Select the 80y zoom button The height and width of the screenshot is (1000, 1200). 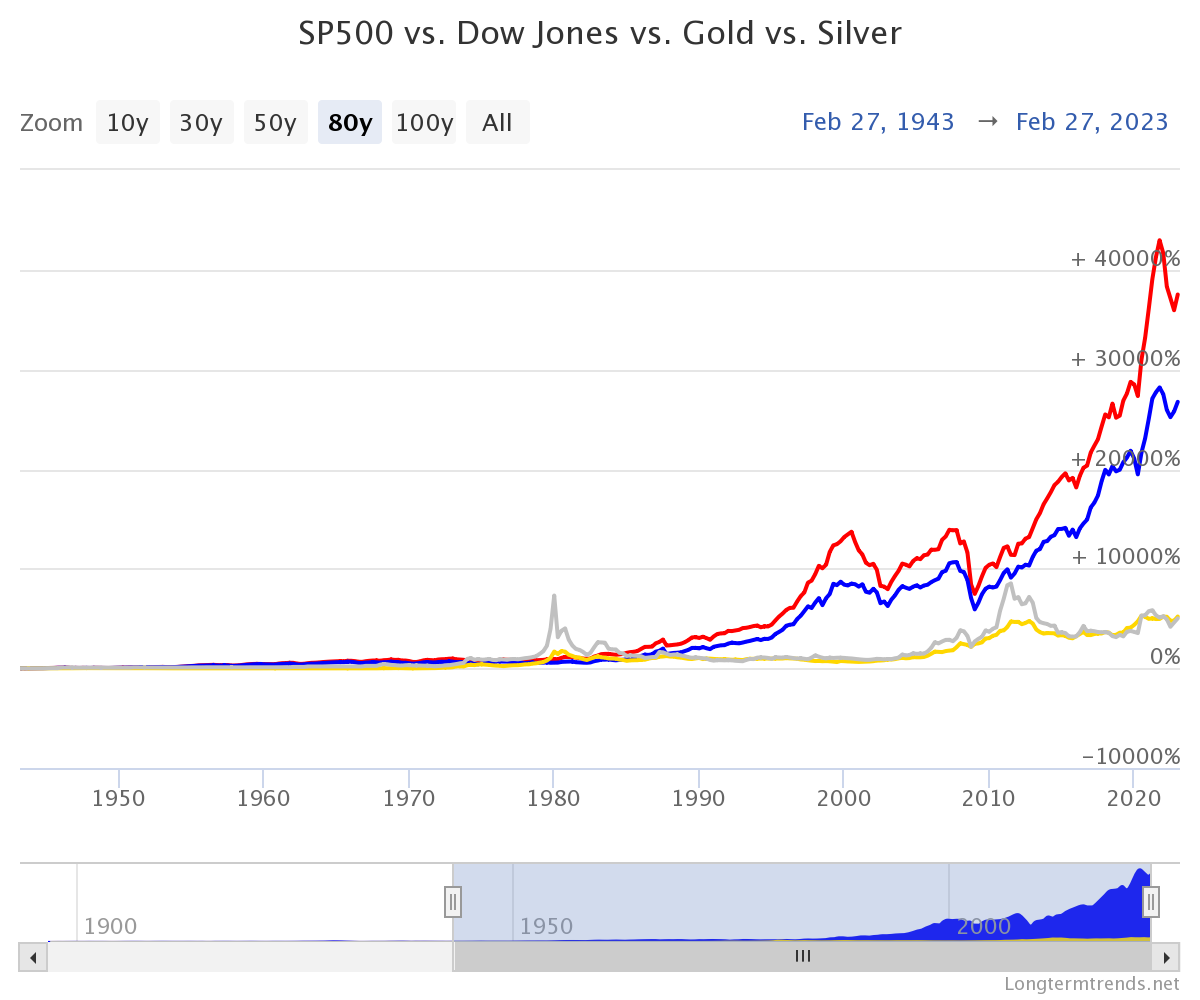350,122
